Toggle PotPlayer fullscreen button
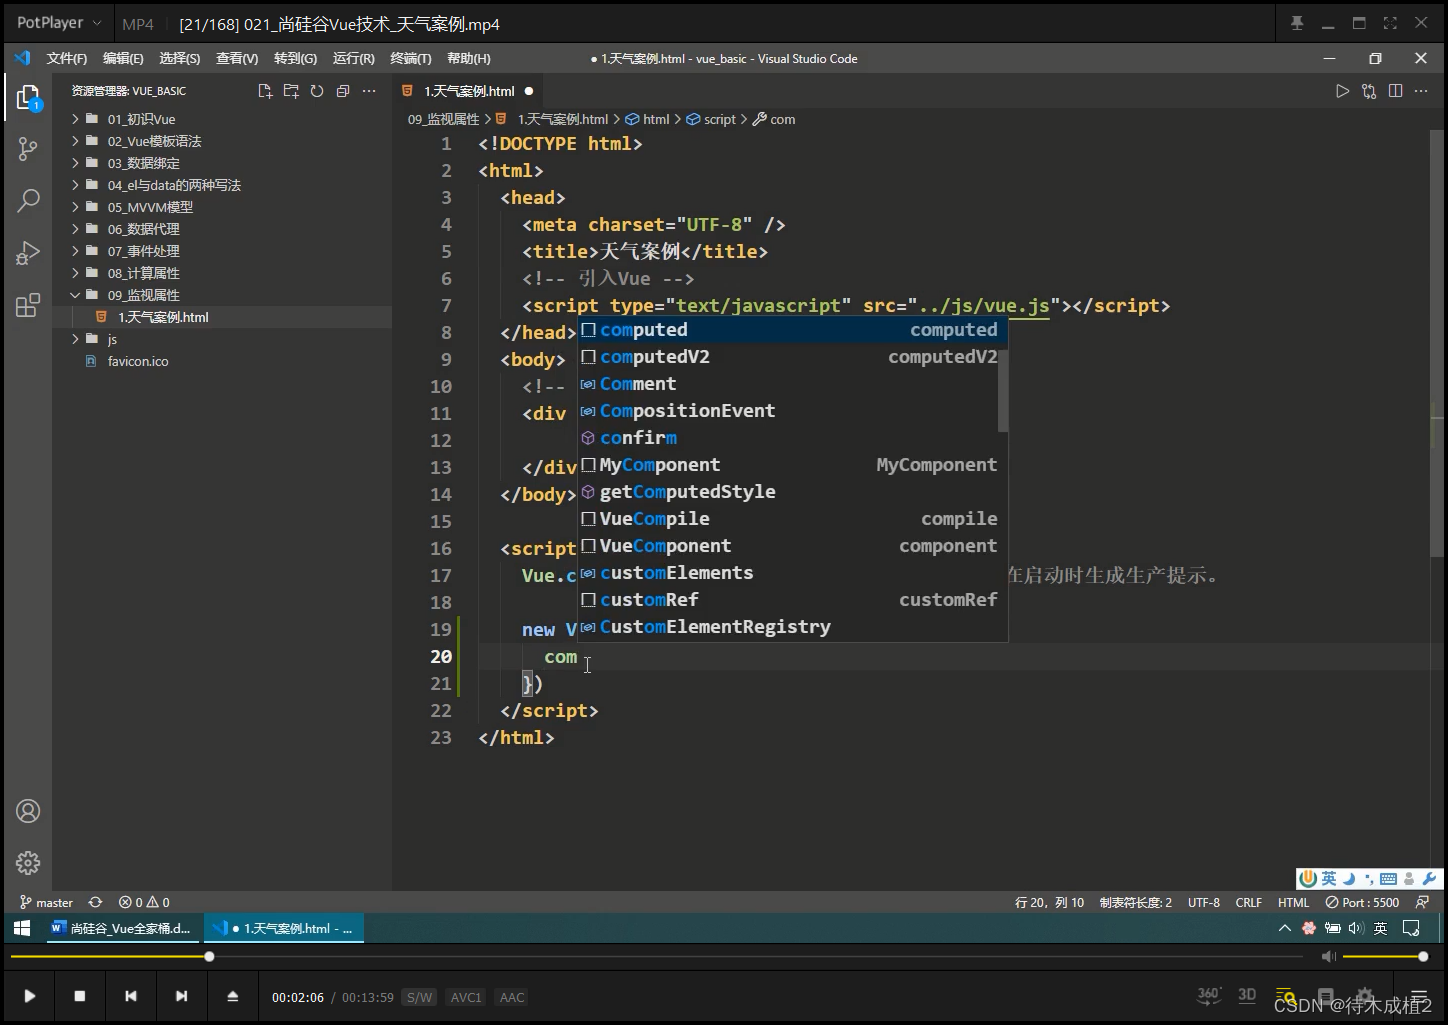 click(x=1390, y=23)
